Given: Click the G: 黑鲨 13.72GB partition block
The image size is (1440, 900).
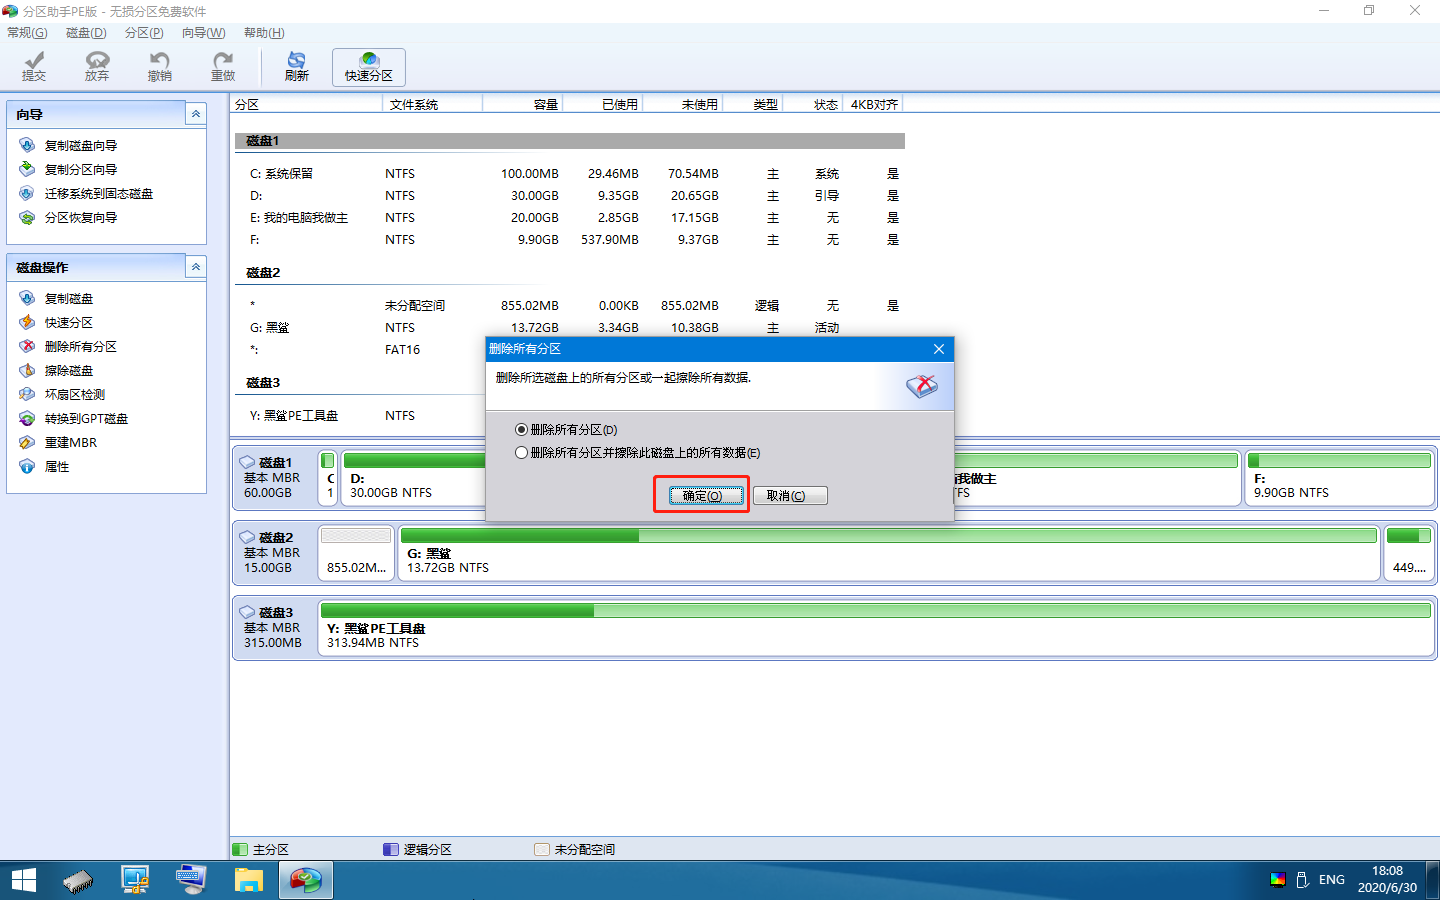Looking at the screenshot, I should (888, 553).
